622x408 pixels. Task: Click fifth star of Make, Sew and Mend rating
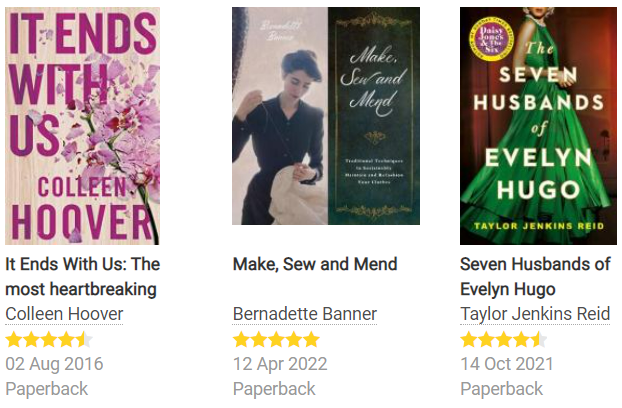311,340
